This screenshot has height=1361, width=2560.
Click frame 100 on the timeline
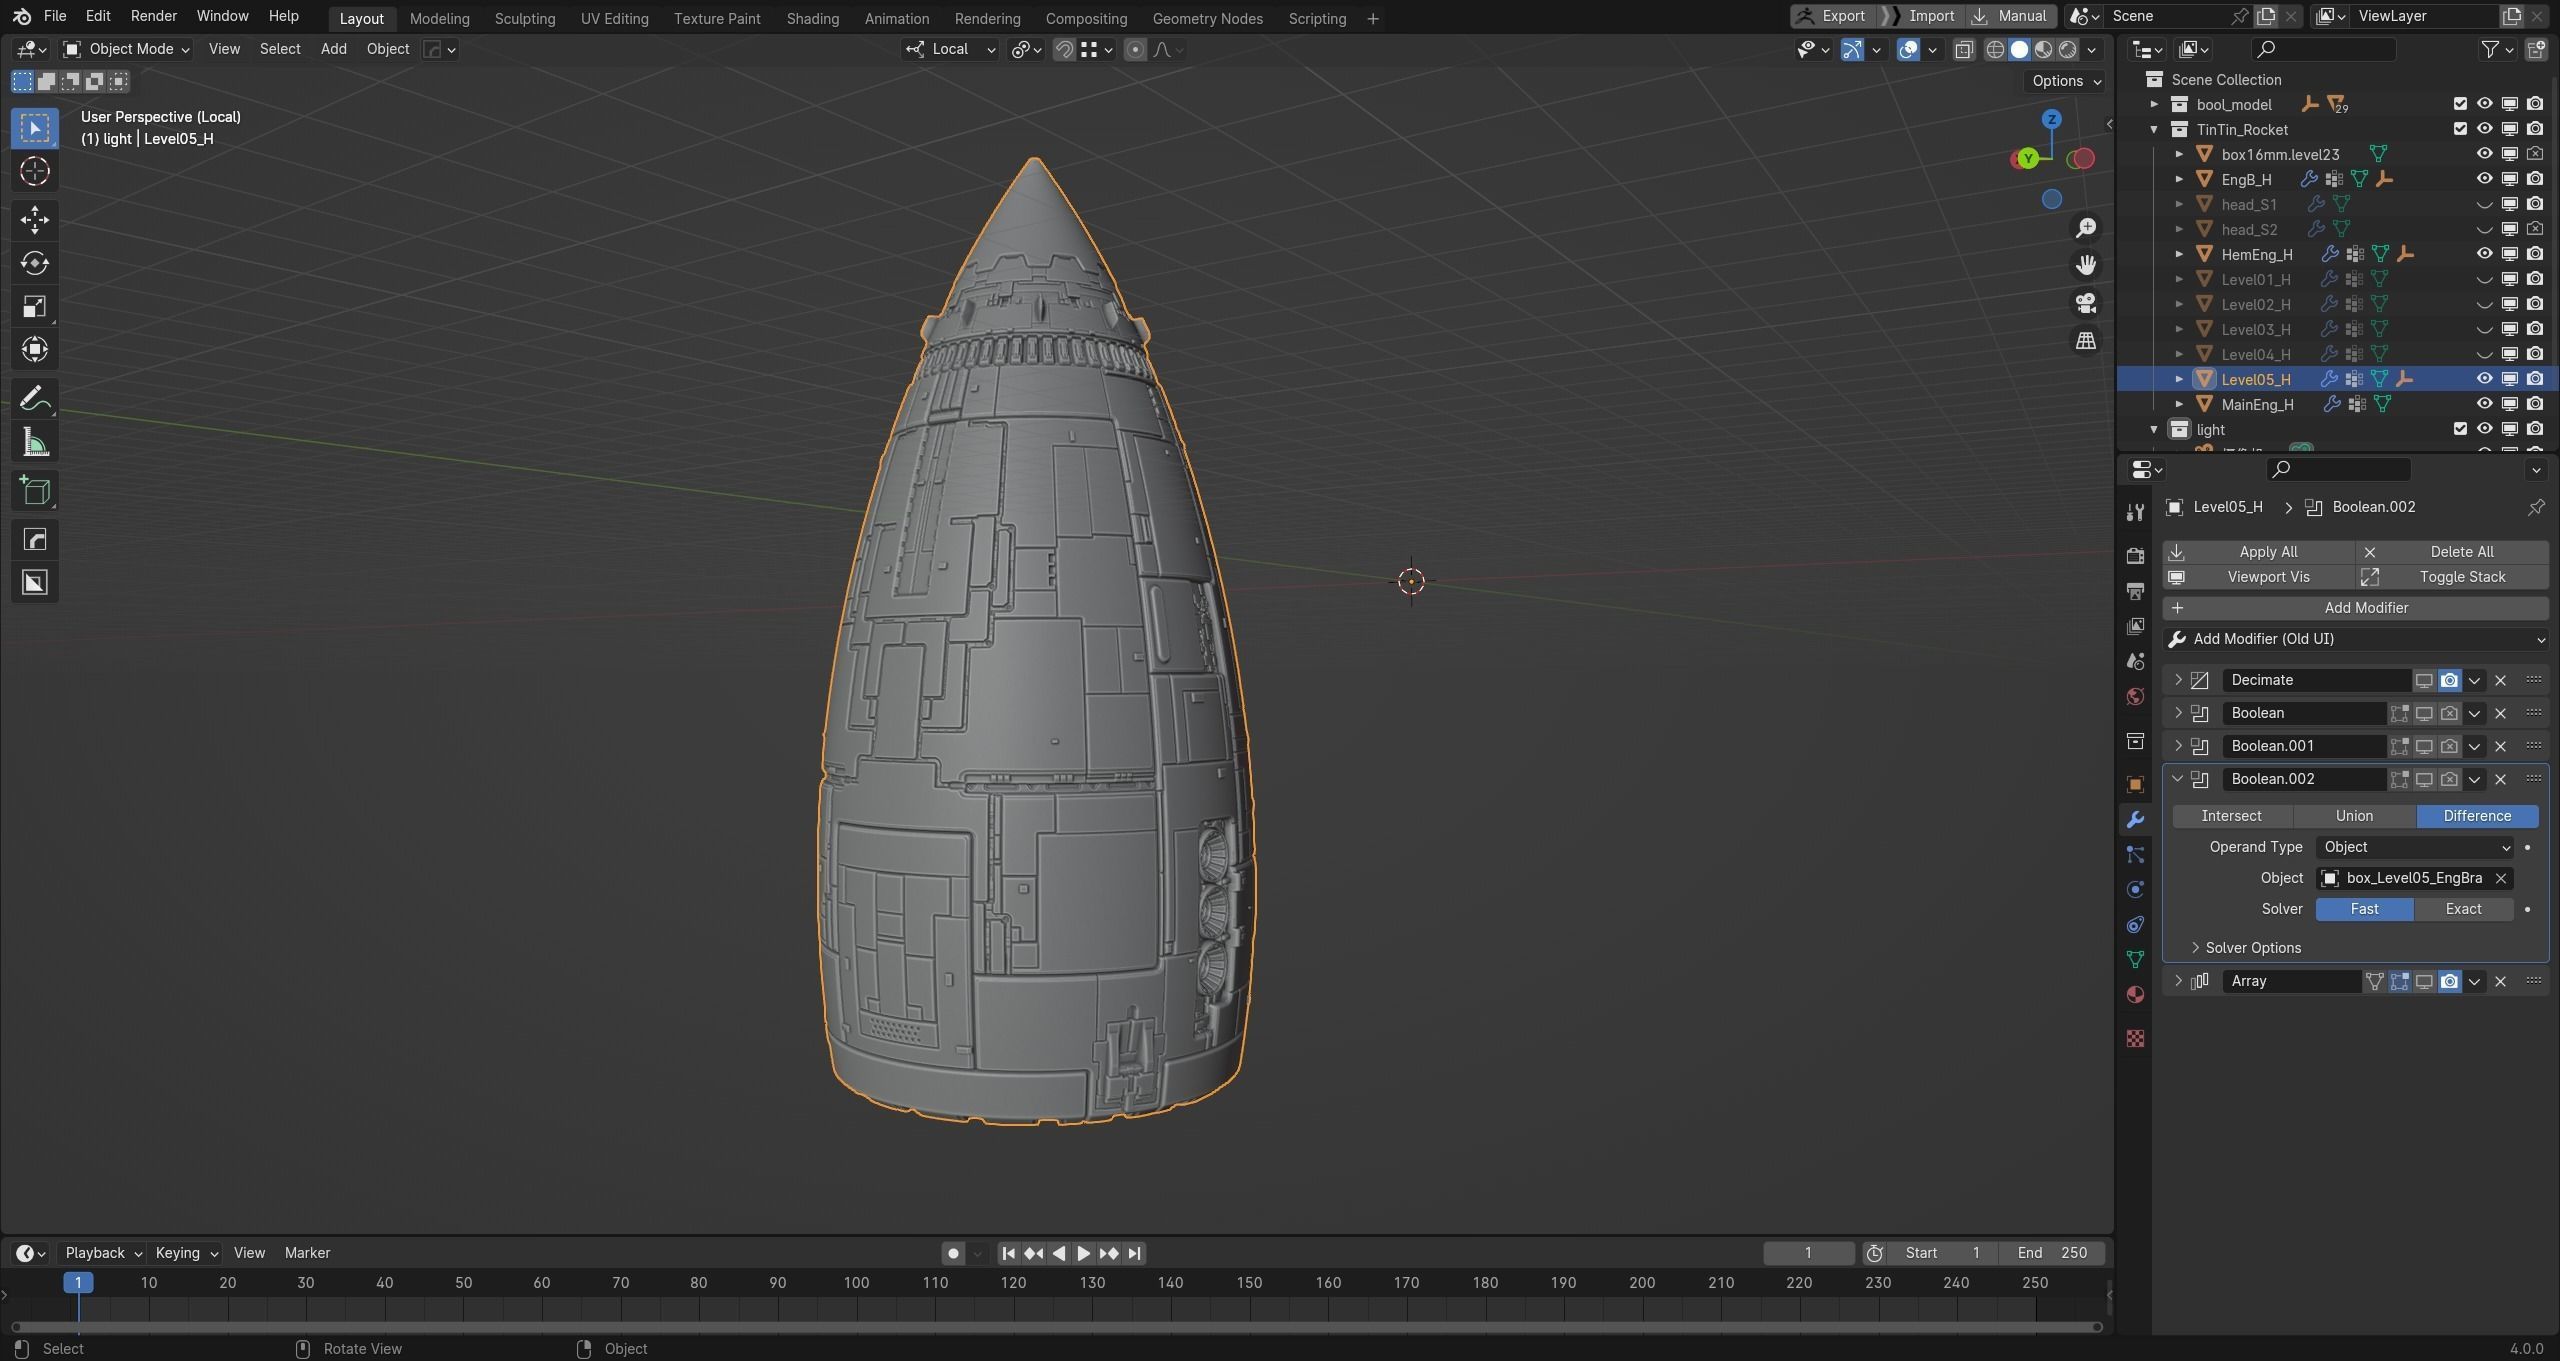pos(856,1283)
